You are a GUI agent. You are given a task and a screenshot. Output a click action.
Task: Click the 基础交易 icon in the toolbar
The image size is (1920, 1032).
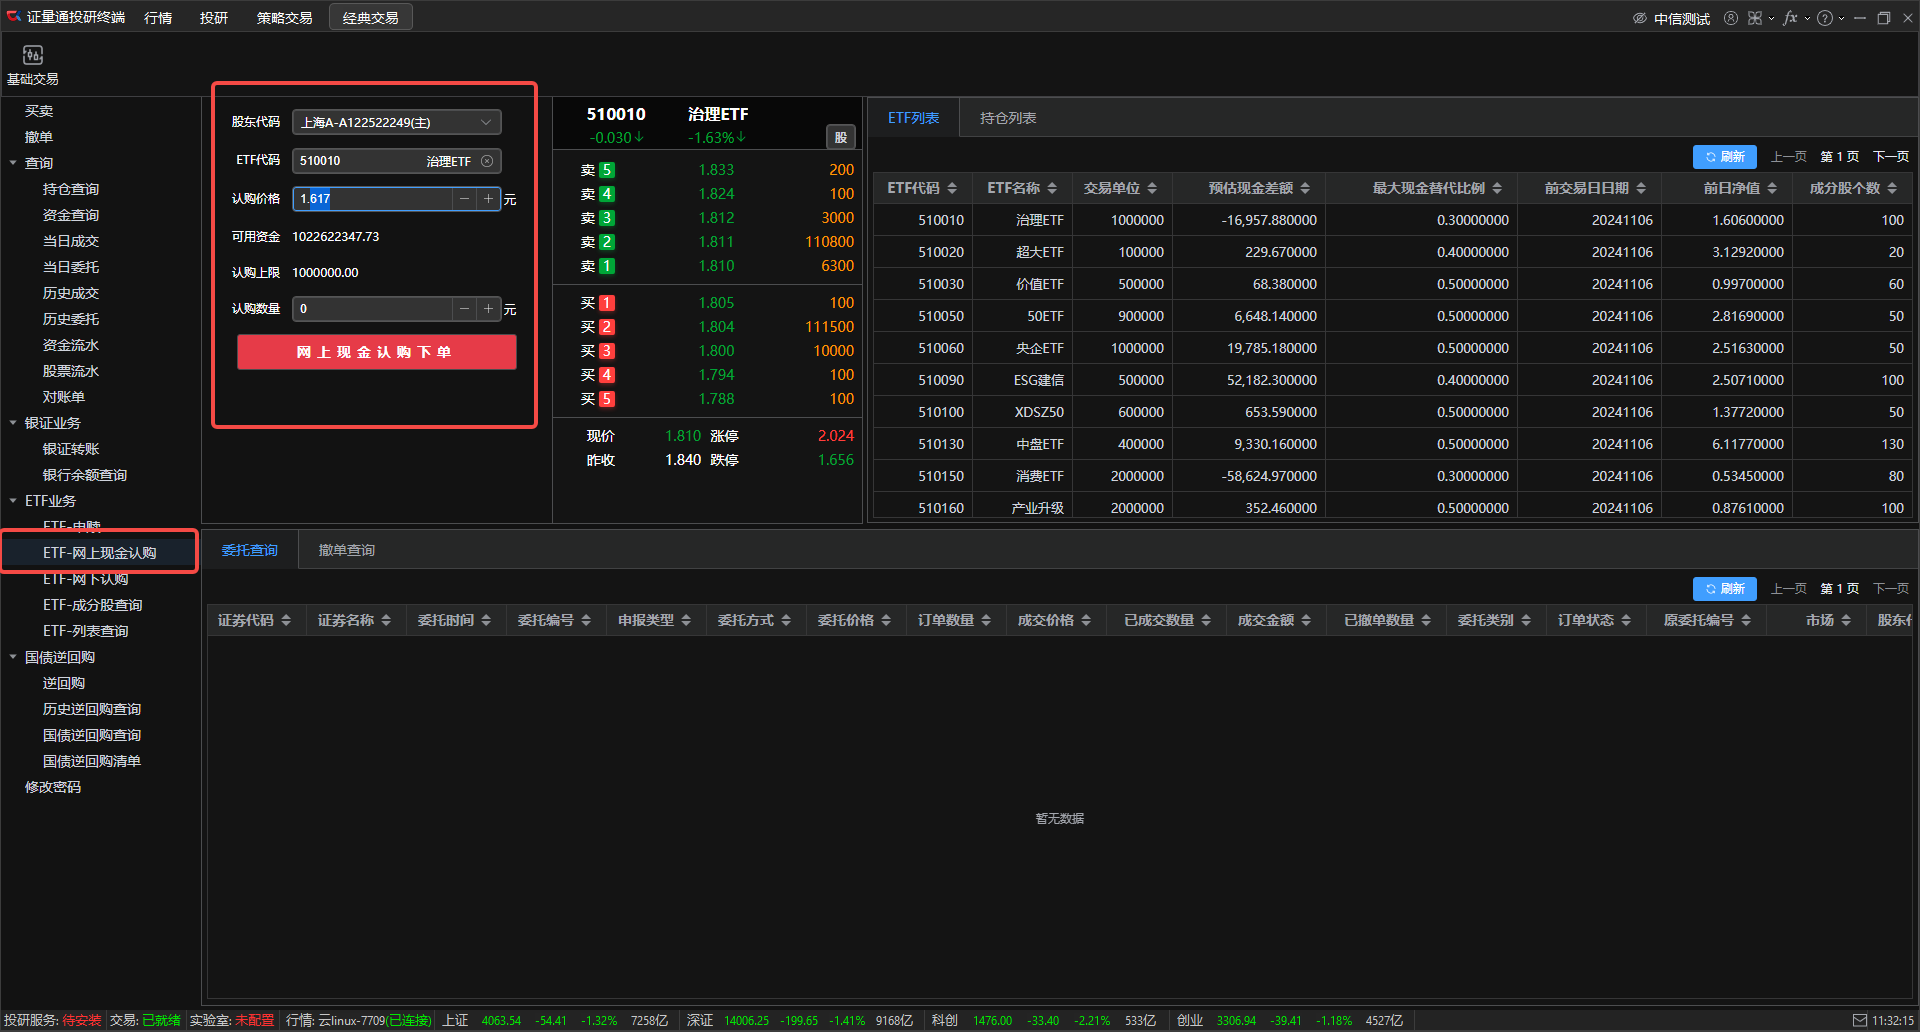click(33, 56)
